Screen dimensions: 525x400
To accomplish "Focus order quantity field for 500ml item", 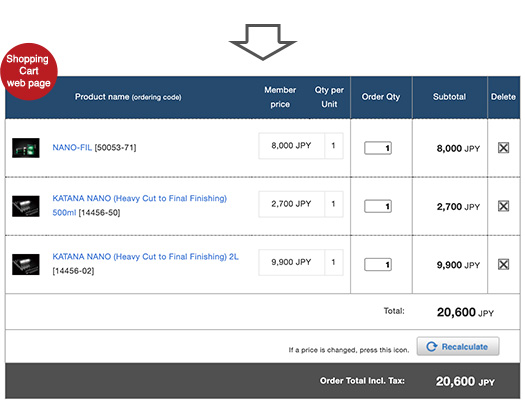I will (x=378, y=206).
